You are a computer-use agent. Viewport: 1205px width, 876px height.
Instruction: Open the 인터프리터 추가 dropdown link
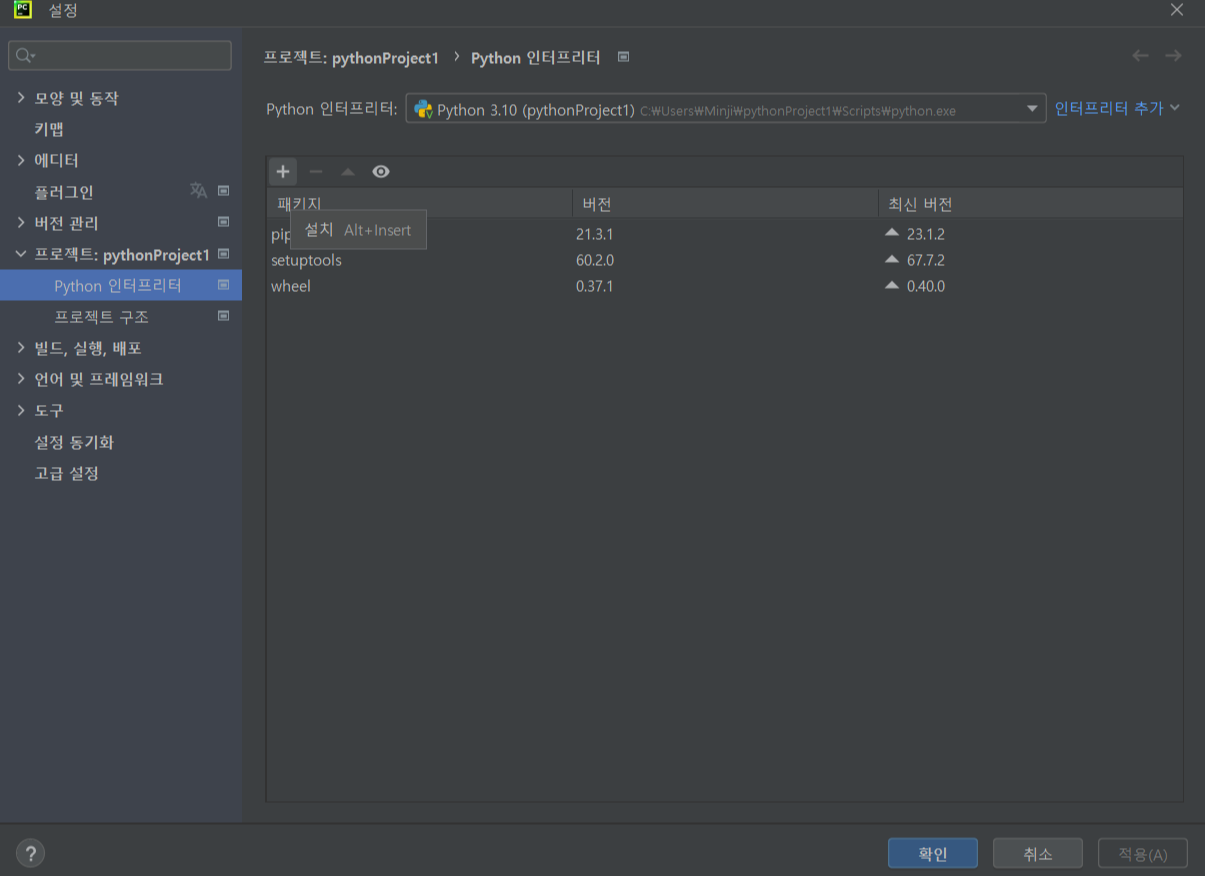click(1117, 108)
